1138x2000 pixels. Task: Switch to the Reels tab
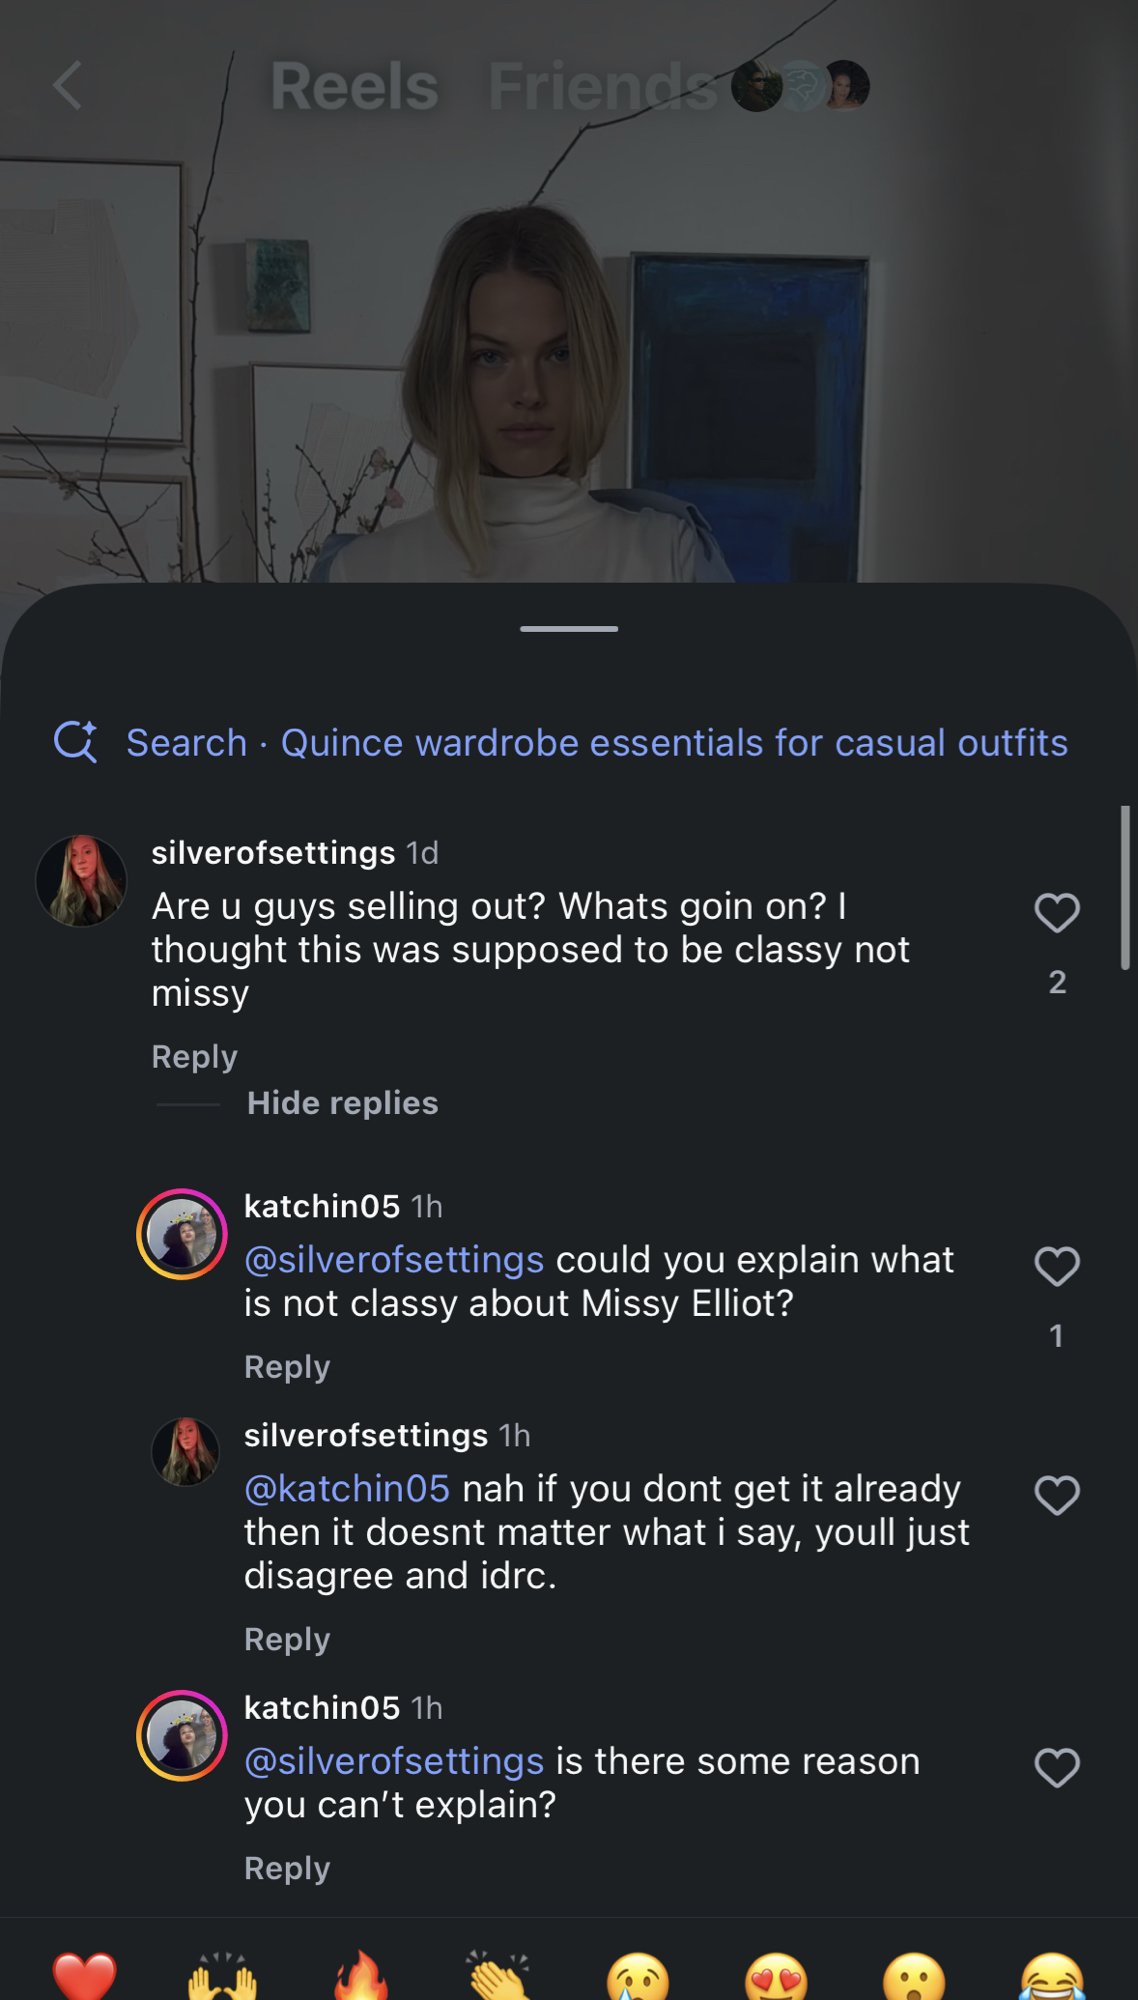point(354,86)
